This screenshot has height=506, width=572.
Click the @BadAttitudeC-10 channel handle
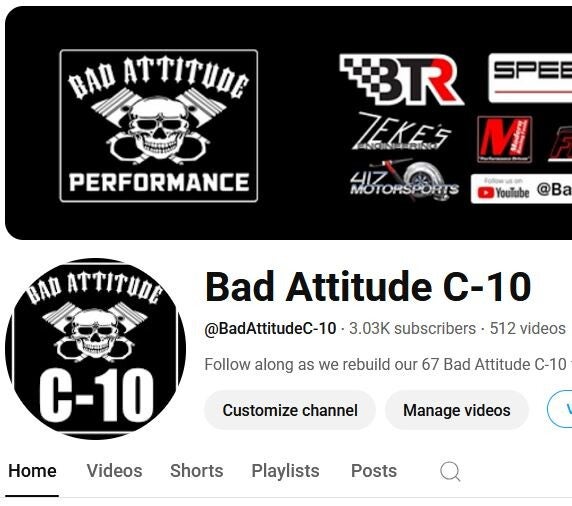point(270,328)
